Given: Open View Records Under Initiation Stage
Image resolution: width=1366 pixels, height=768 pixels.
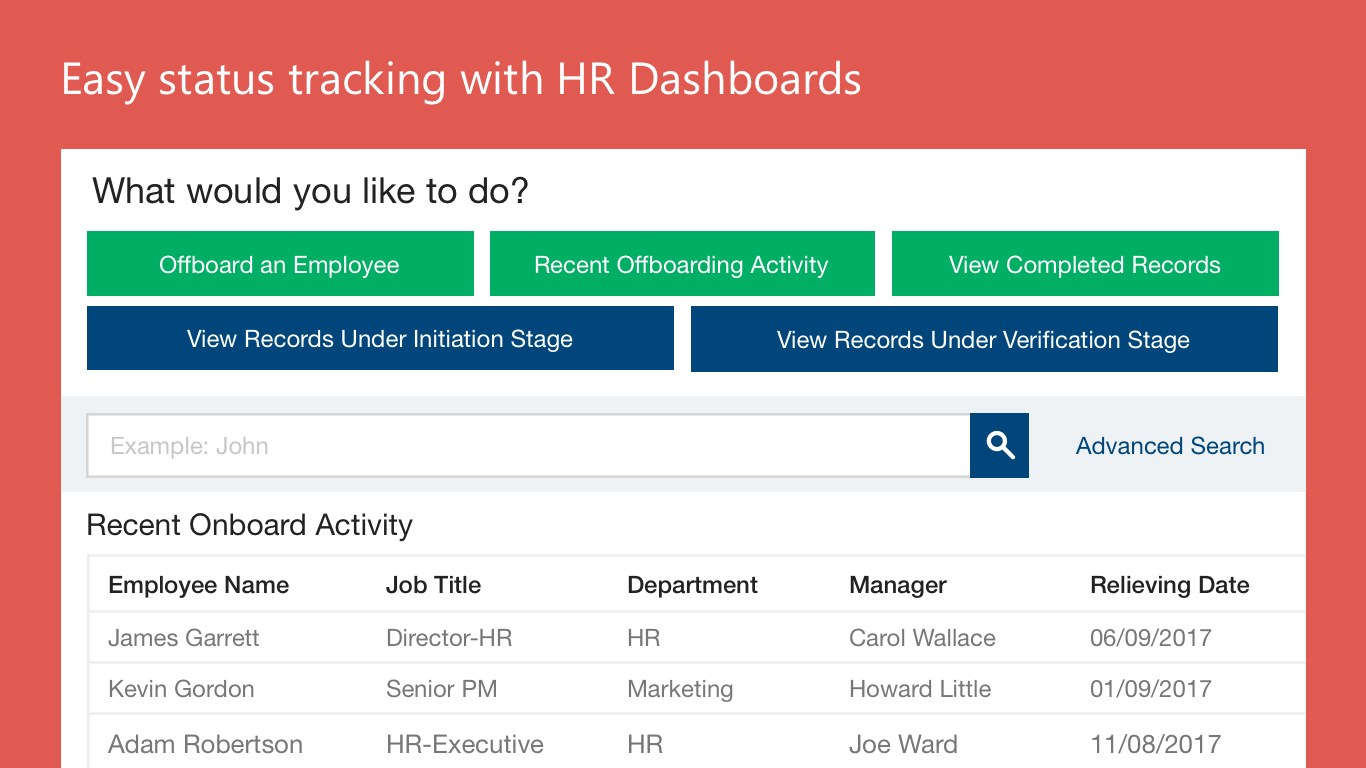Looking at the screenshot, I should [x=380, y=339].
